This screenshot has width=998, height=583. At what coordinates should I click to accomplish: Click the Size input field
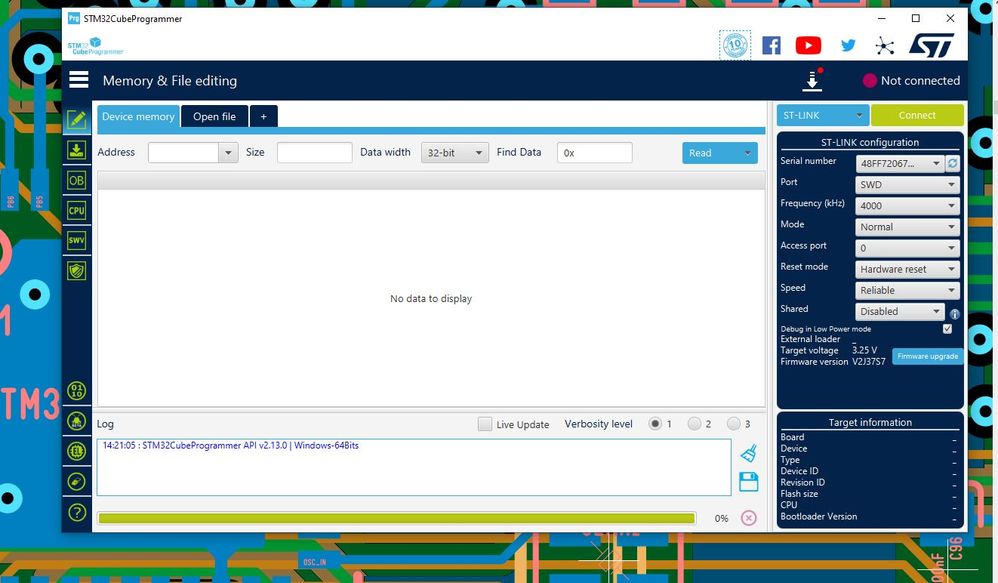pyautogui.click(x=314, y=153)
